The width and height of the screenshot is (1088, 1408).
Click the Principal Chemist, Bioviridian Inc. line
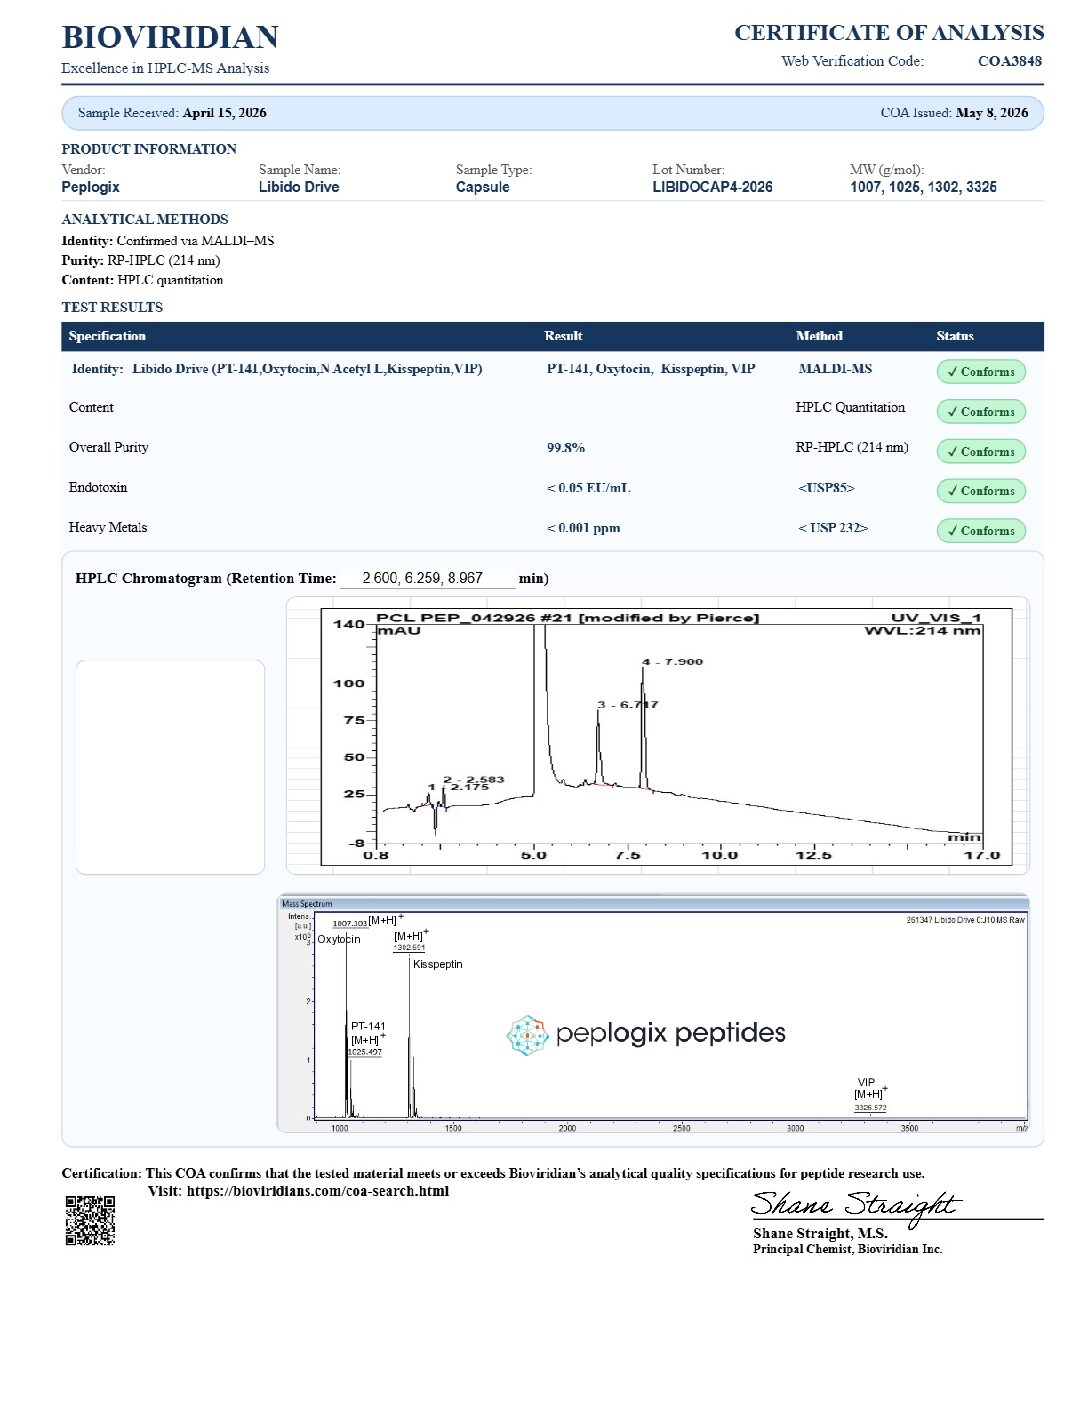[x=848, y=1249]
